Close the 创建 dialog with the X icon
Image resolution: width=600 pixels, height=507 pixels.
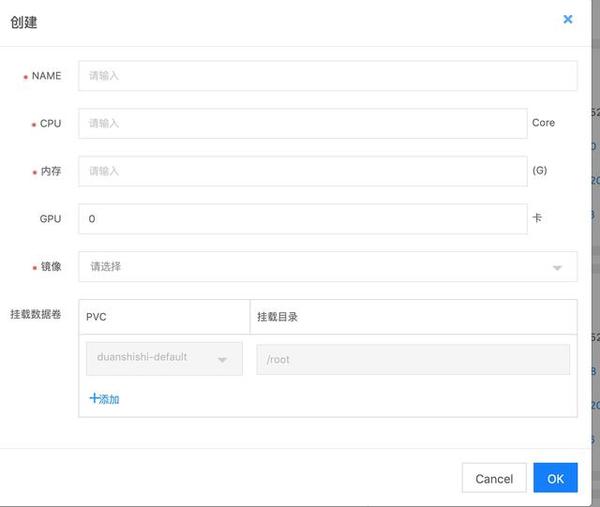pyautogui.click(x=568, y=19)
